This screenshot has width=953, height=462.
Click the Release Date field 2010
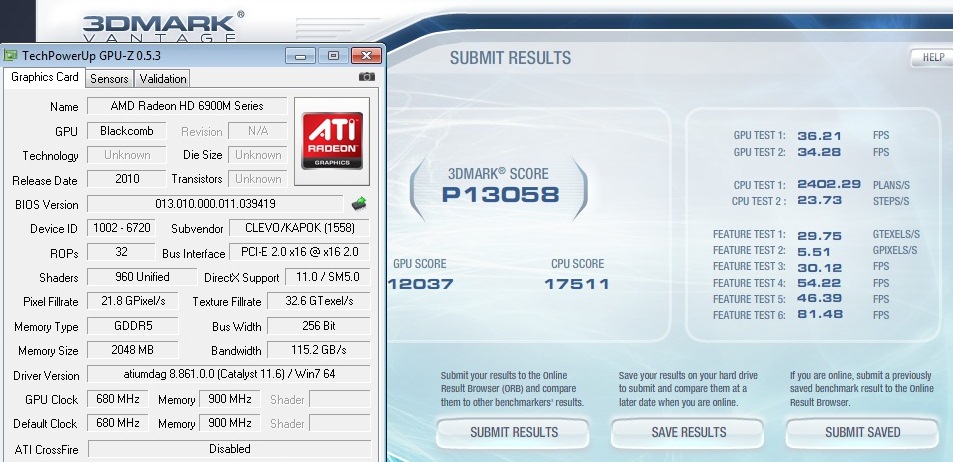(x=126, y=179)
